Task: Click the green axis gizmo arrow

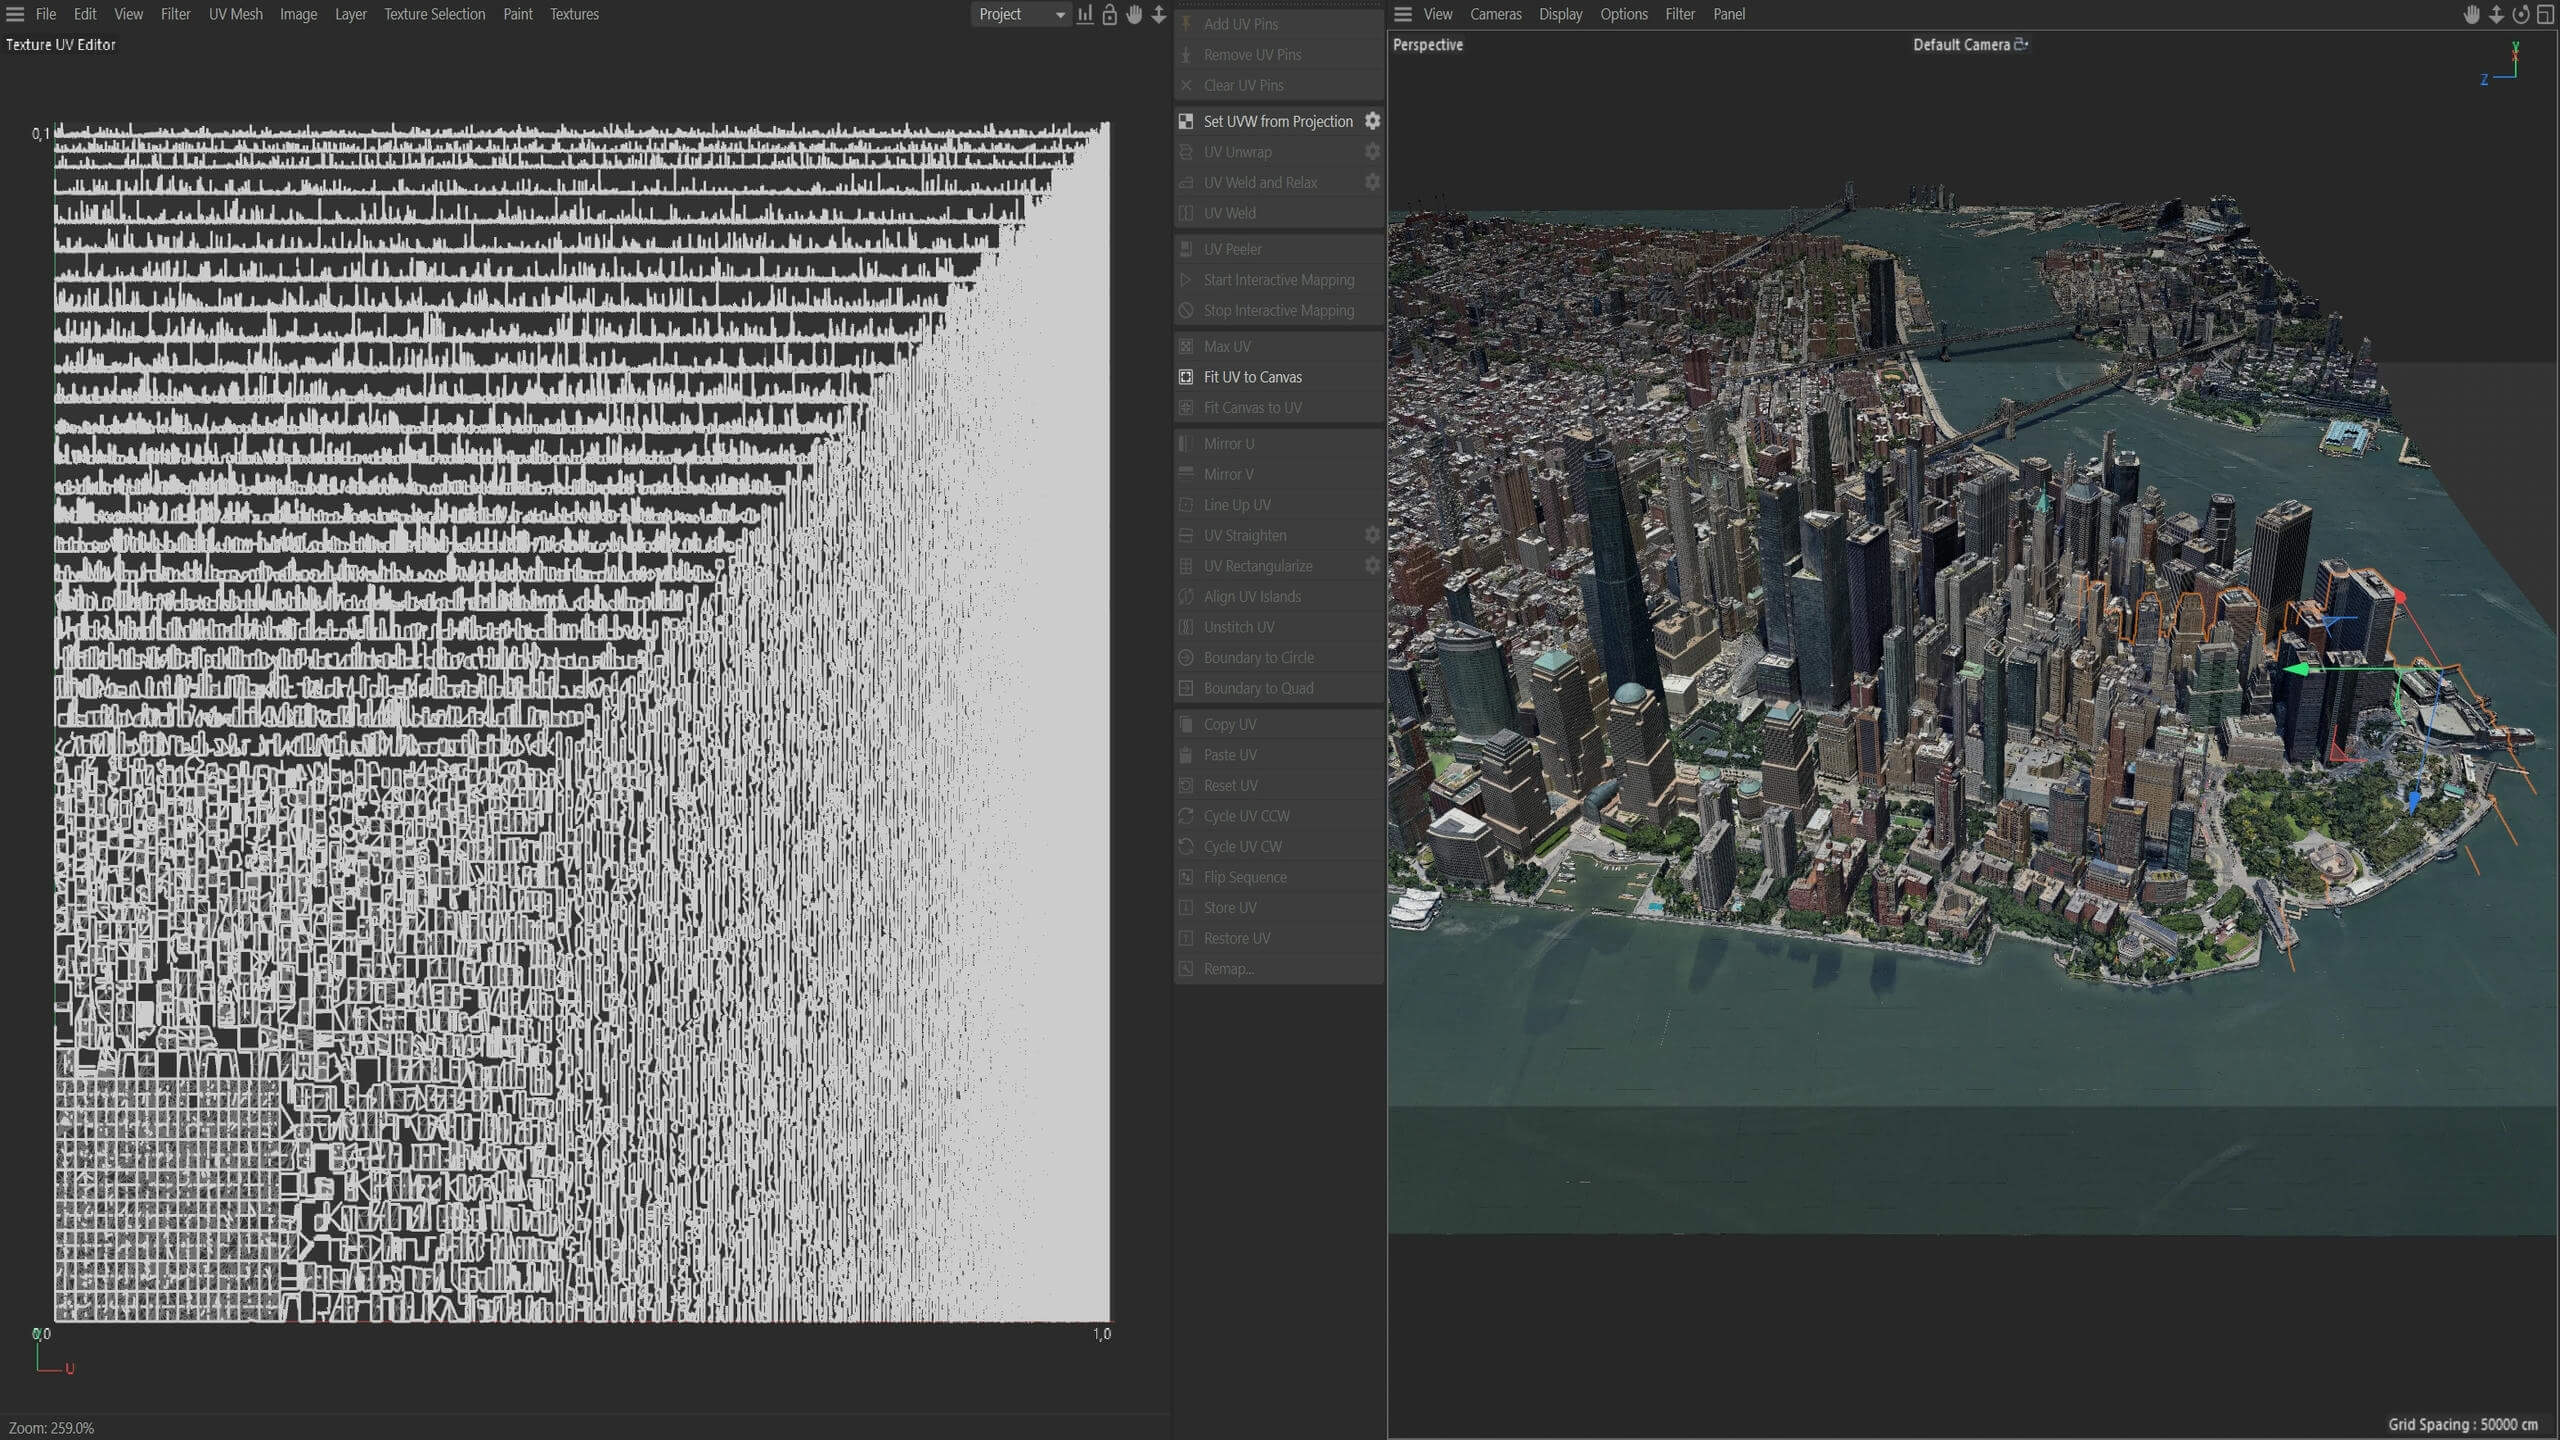Action: 2298,669
